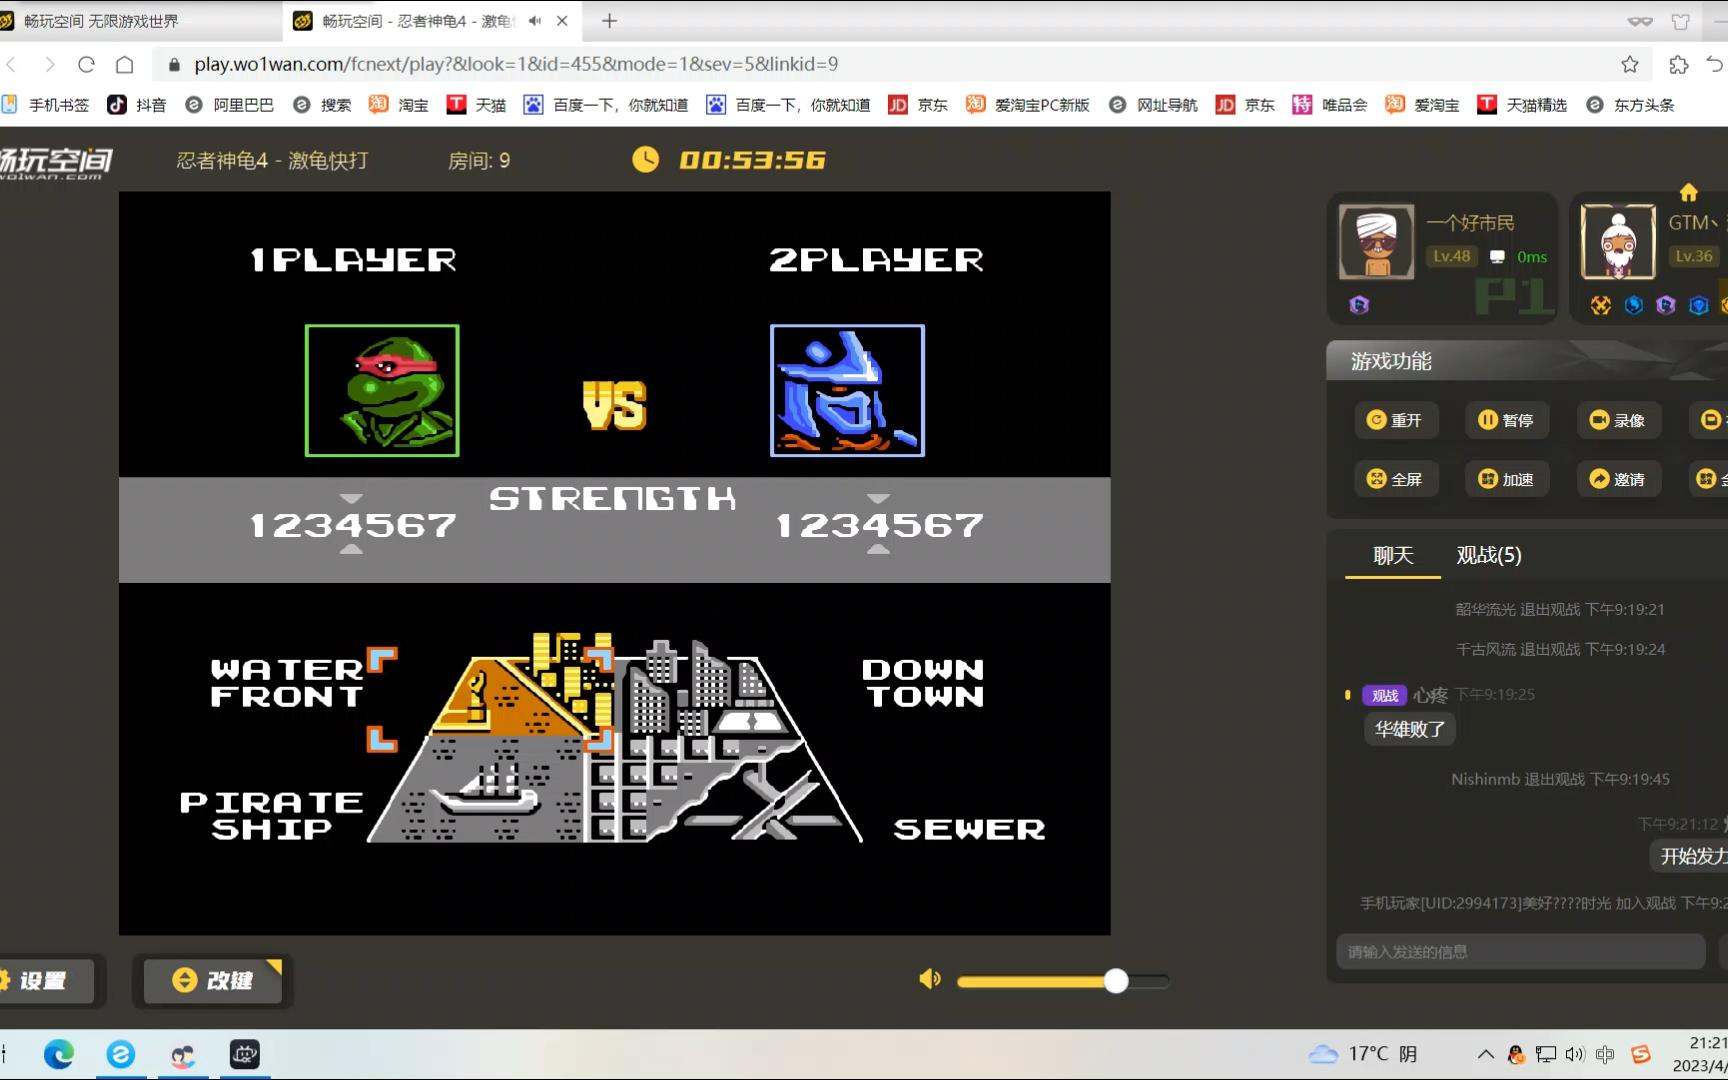1728x1080 pixels.
Task: Open 天猫精选 bookmark
Action: coord(1522,105)
